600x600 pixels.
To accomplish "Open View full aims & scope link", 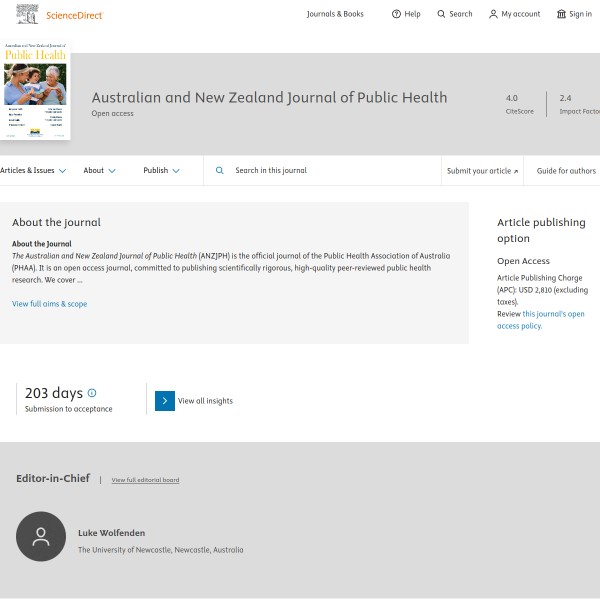I will click(49, 304).
